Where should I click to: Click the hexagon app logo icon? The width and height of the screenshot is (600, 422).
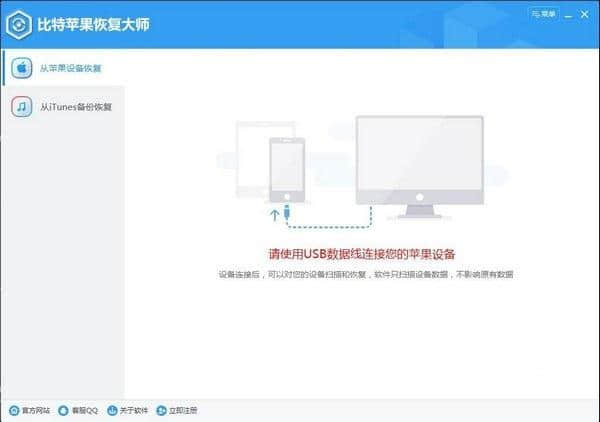(19, 25)
